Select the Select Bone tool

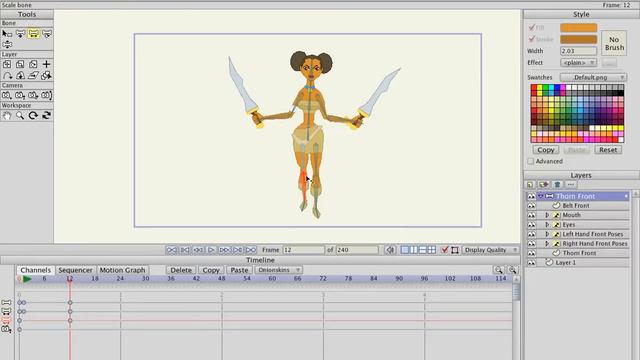(7, 33)
